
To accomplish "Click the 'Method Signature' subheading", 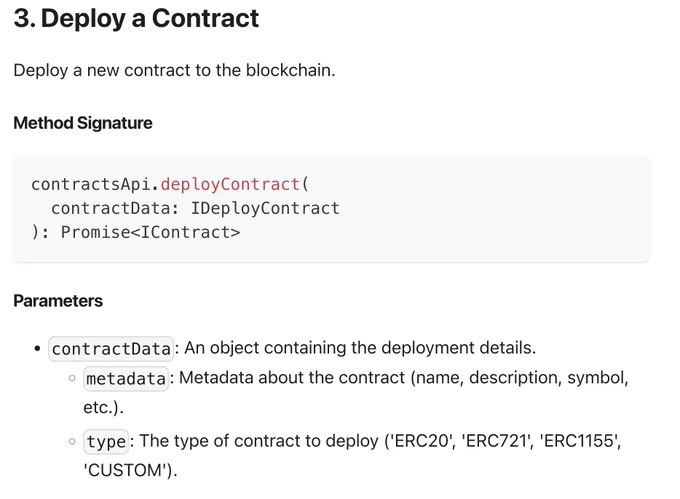I will coord(83,123).
